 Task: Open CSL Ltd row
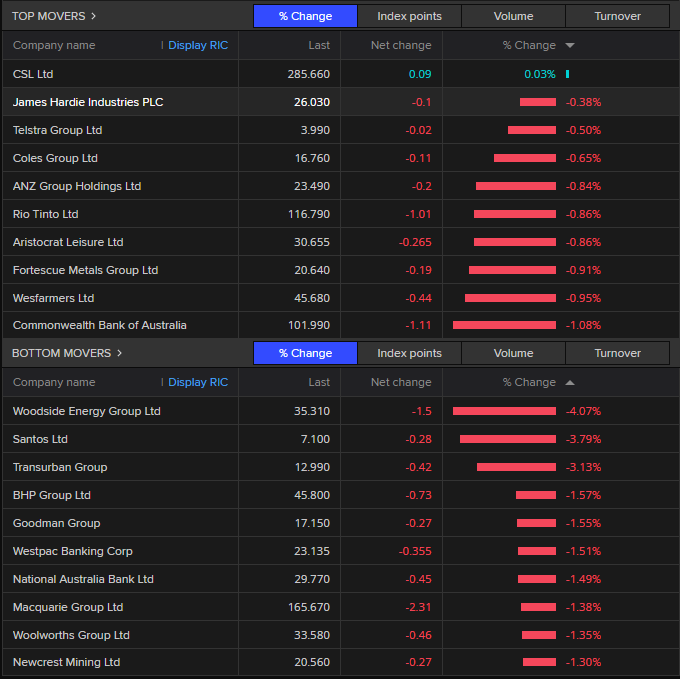(x=340, y=74)
